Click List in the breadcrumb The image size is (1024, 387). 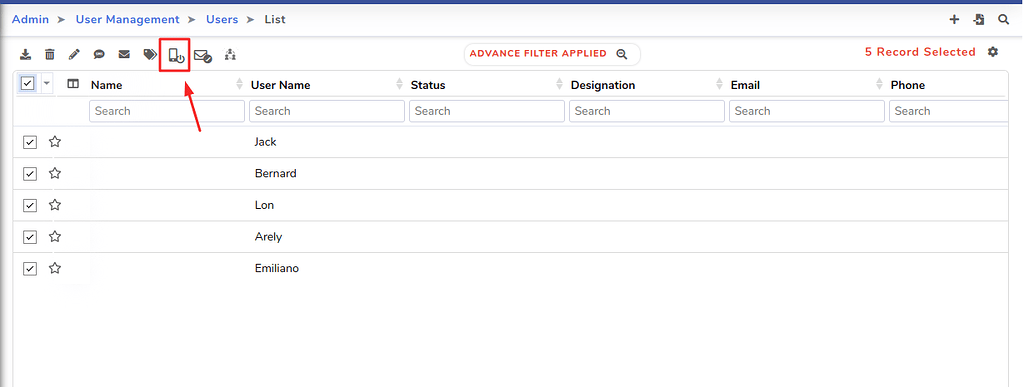tap(275, 20)
